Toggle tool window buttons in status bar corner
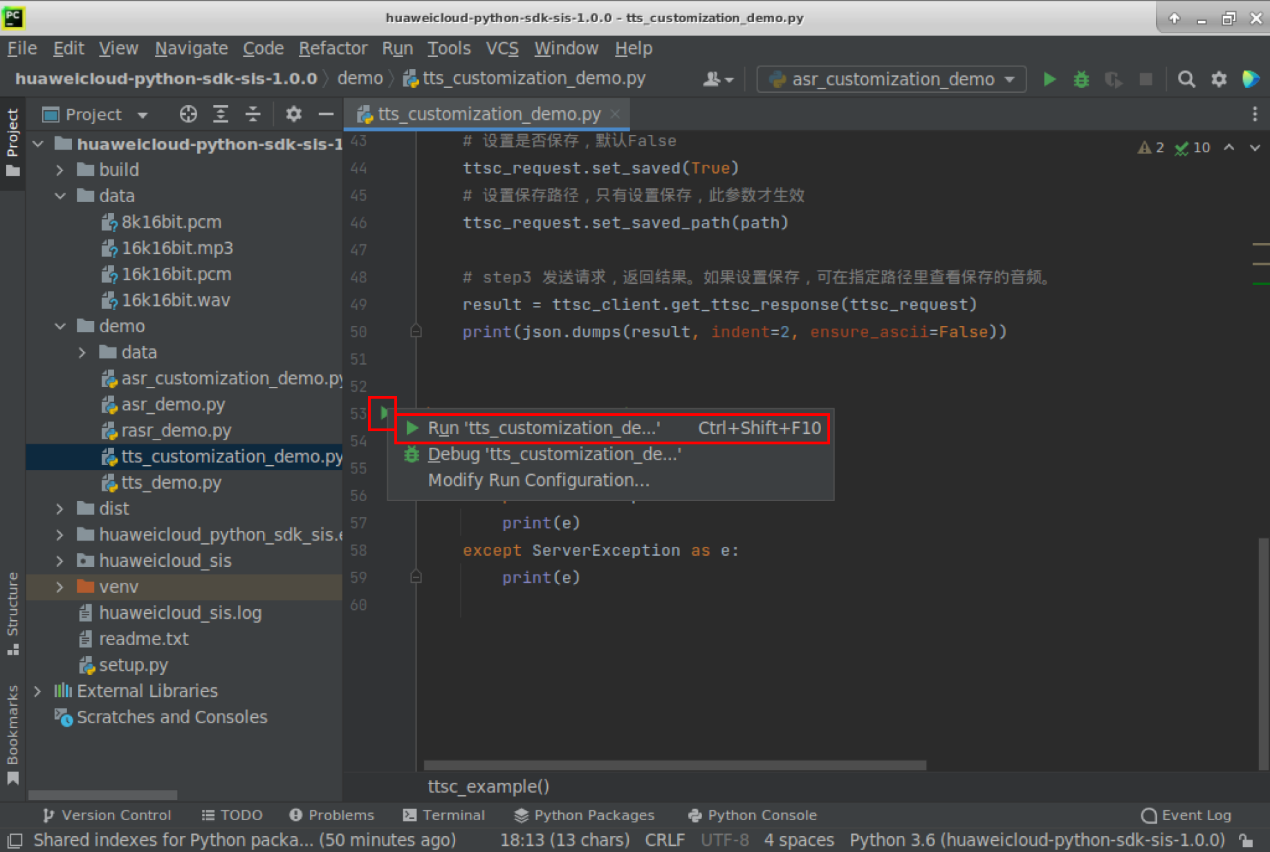 tap(13, 840)
